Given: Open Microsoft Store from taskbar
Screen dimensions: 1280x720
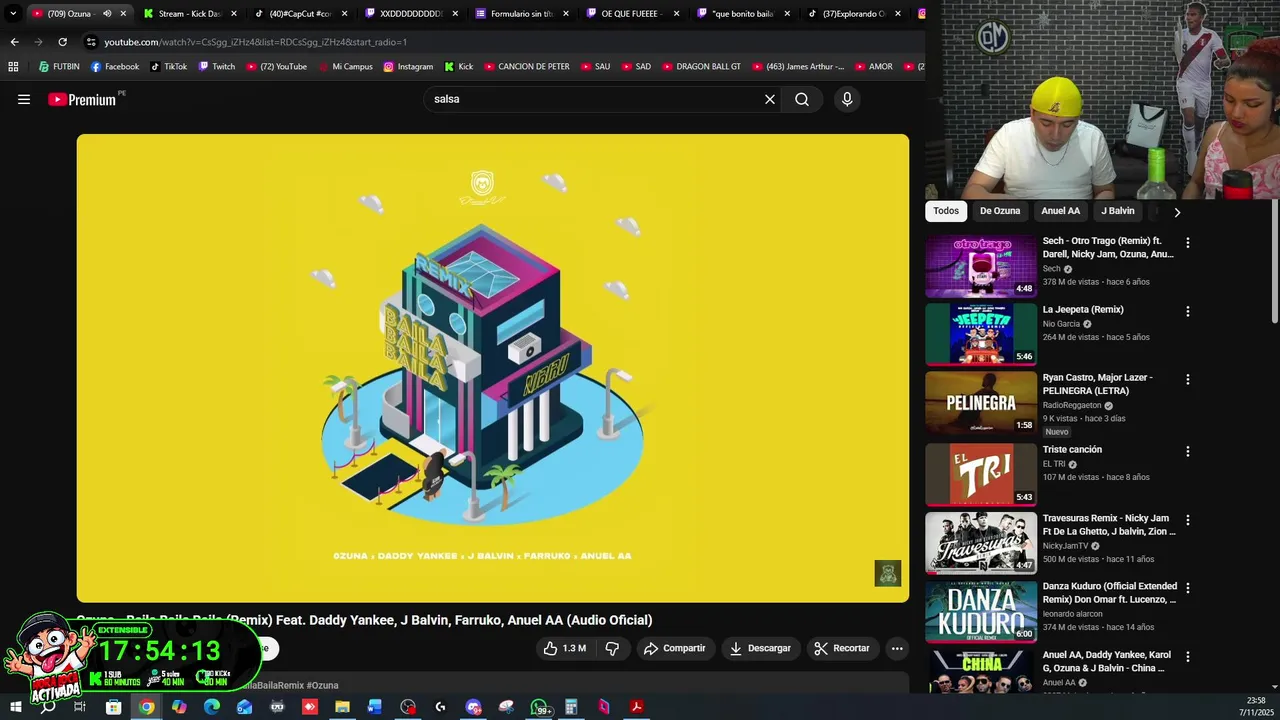Looking at the screenshot, I should click(113, 707).
